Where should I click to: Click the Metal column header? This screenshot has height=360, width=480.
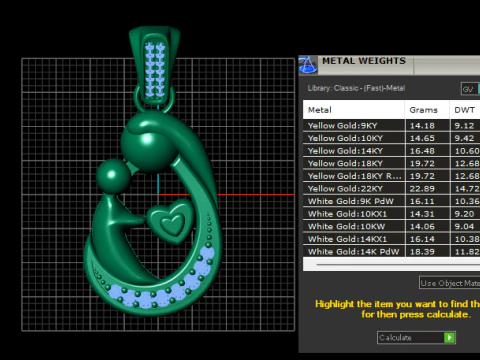(x=354, y=110)
